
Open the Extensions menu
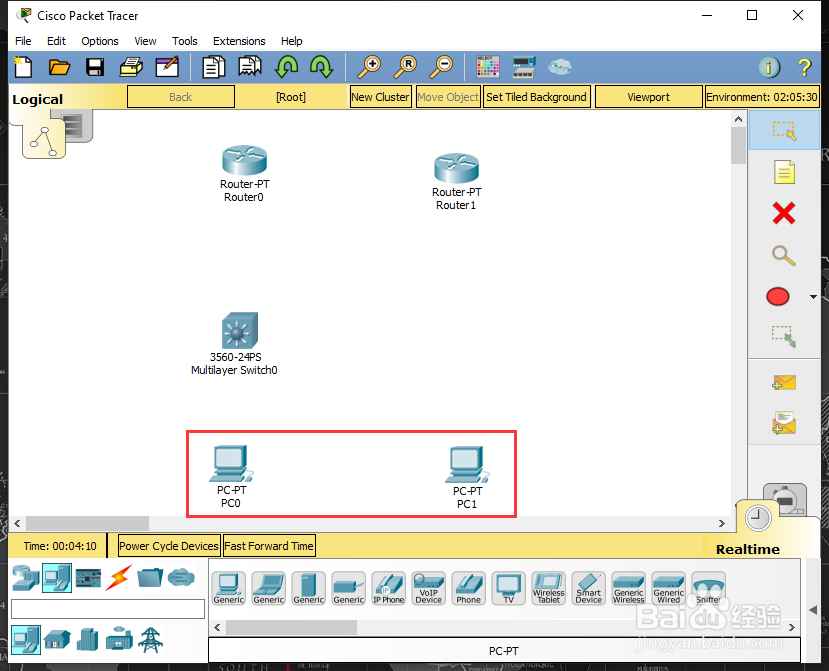239,41
